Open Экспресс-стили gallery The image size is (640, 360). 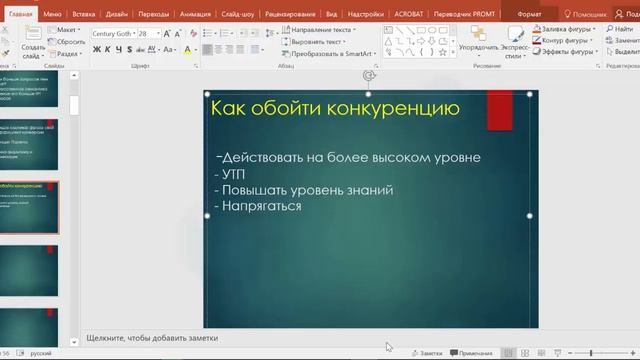click(x=514, y=42)
